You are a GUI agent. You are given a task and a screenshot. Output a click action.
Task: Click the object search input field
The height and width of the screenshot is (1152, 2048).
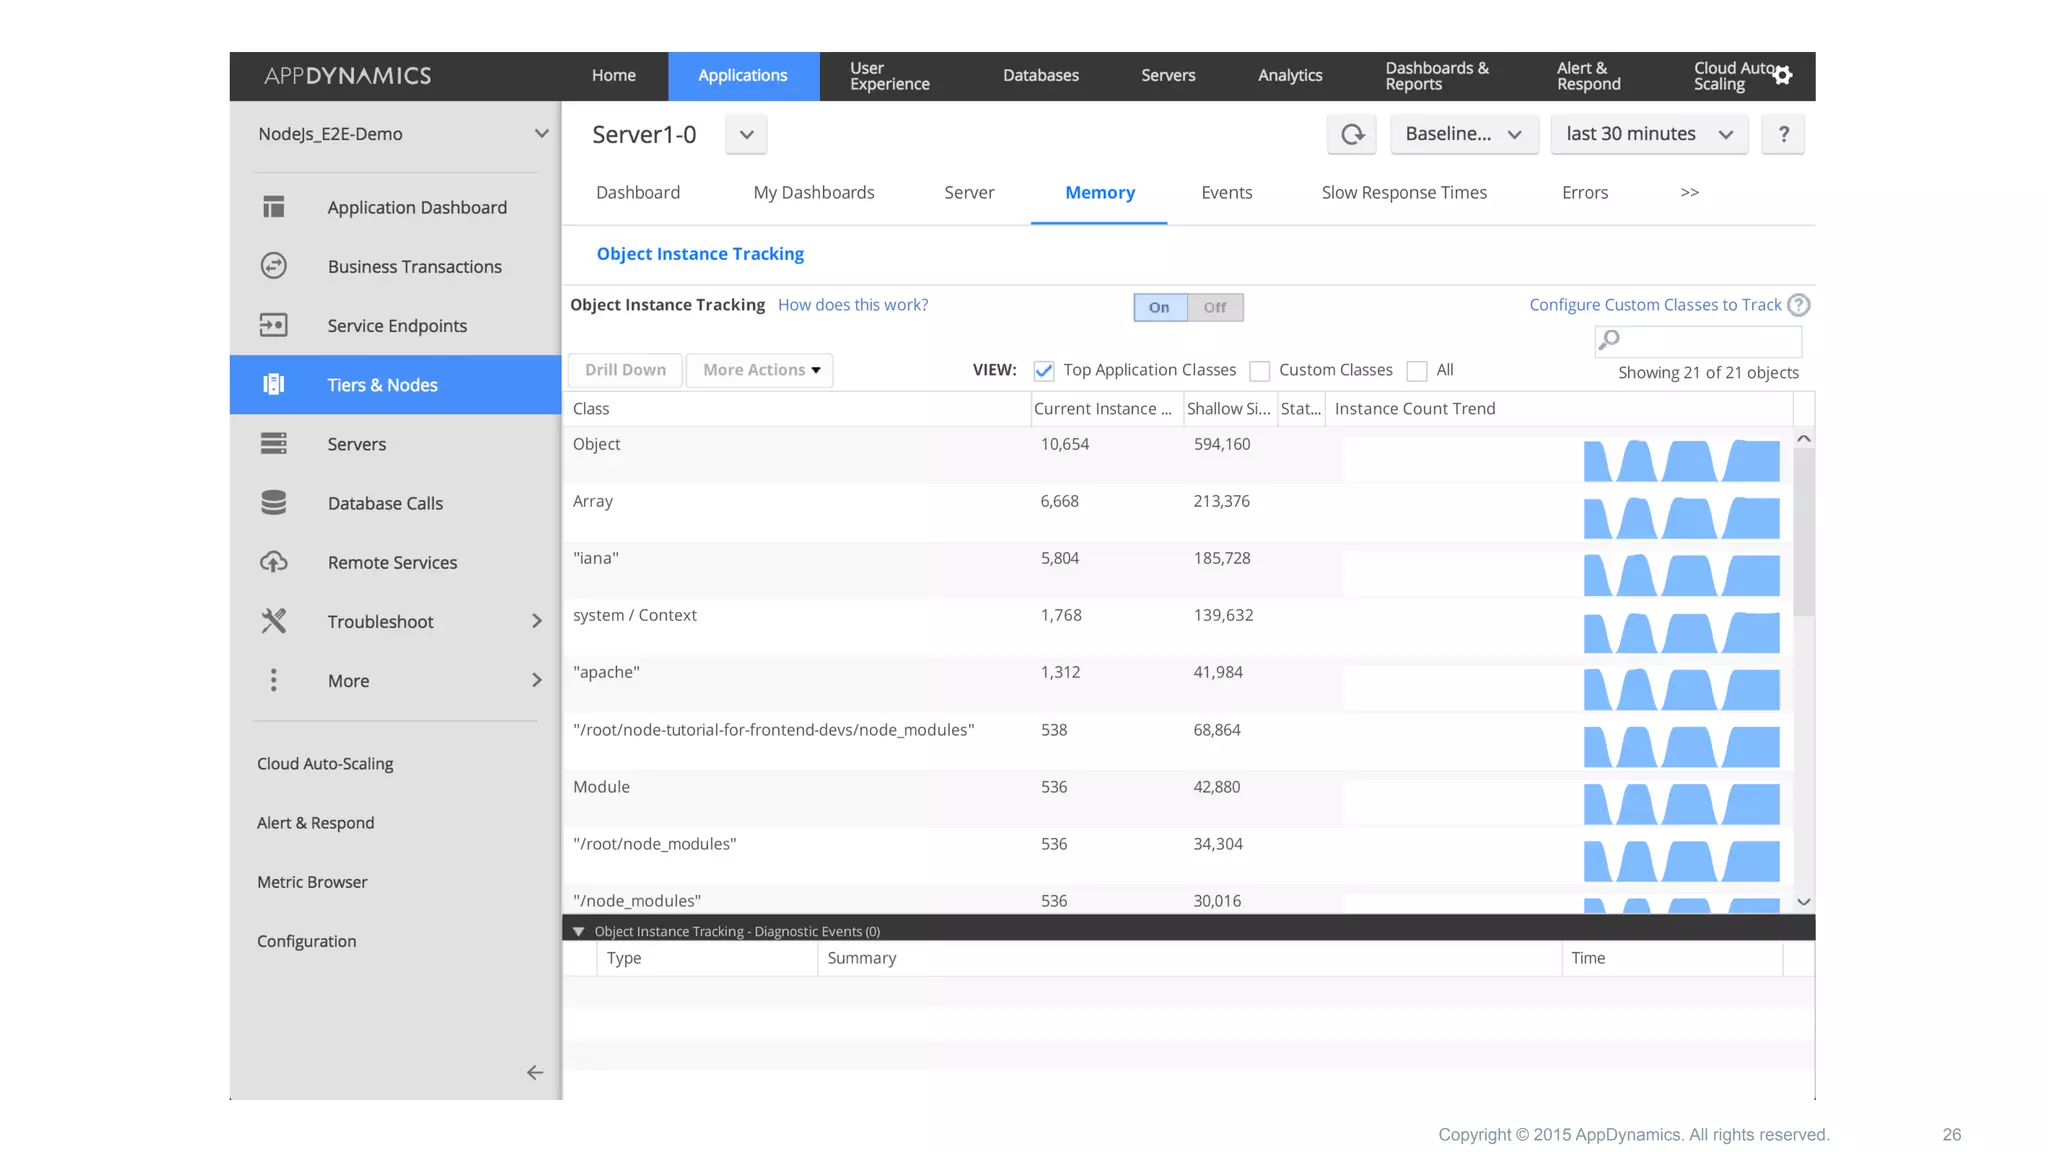(1698, 341)
